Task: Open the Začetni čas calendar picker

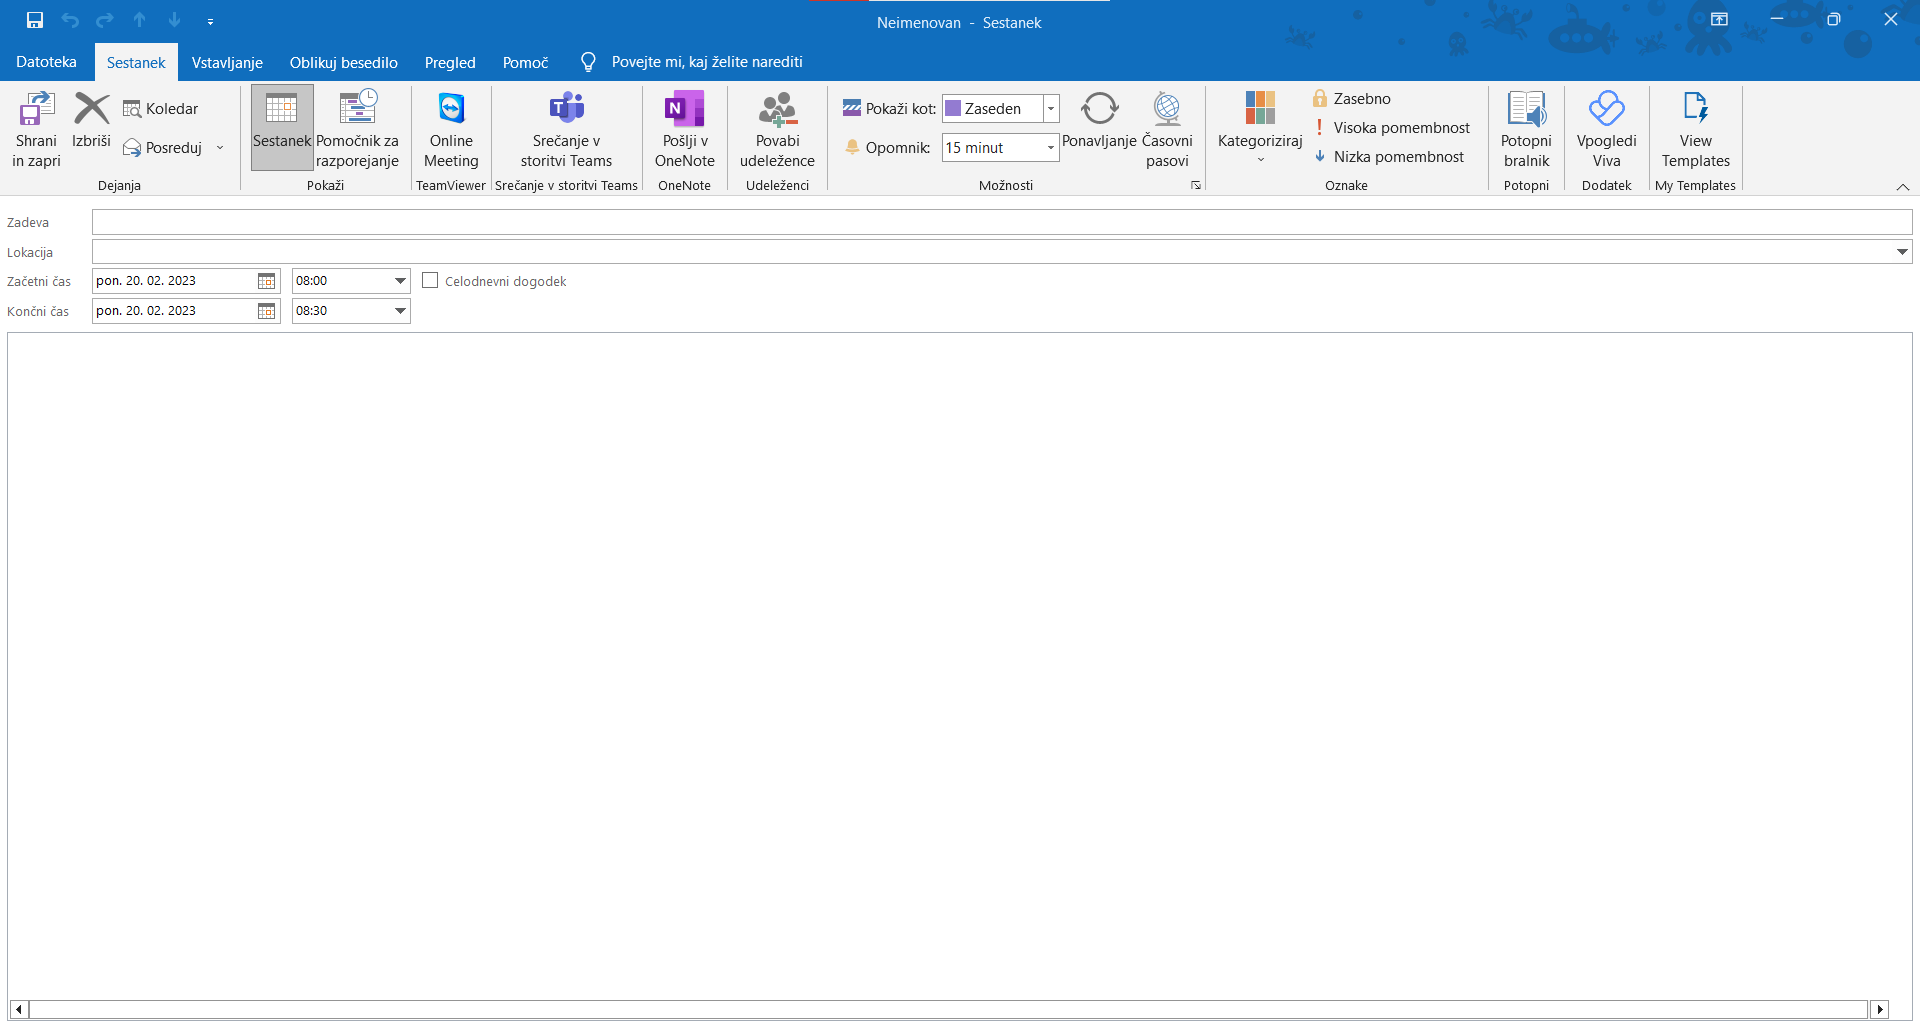Action: point(267,281)
